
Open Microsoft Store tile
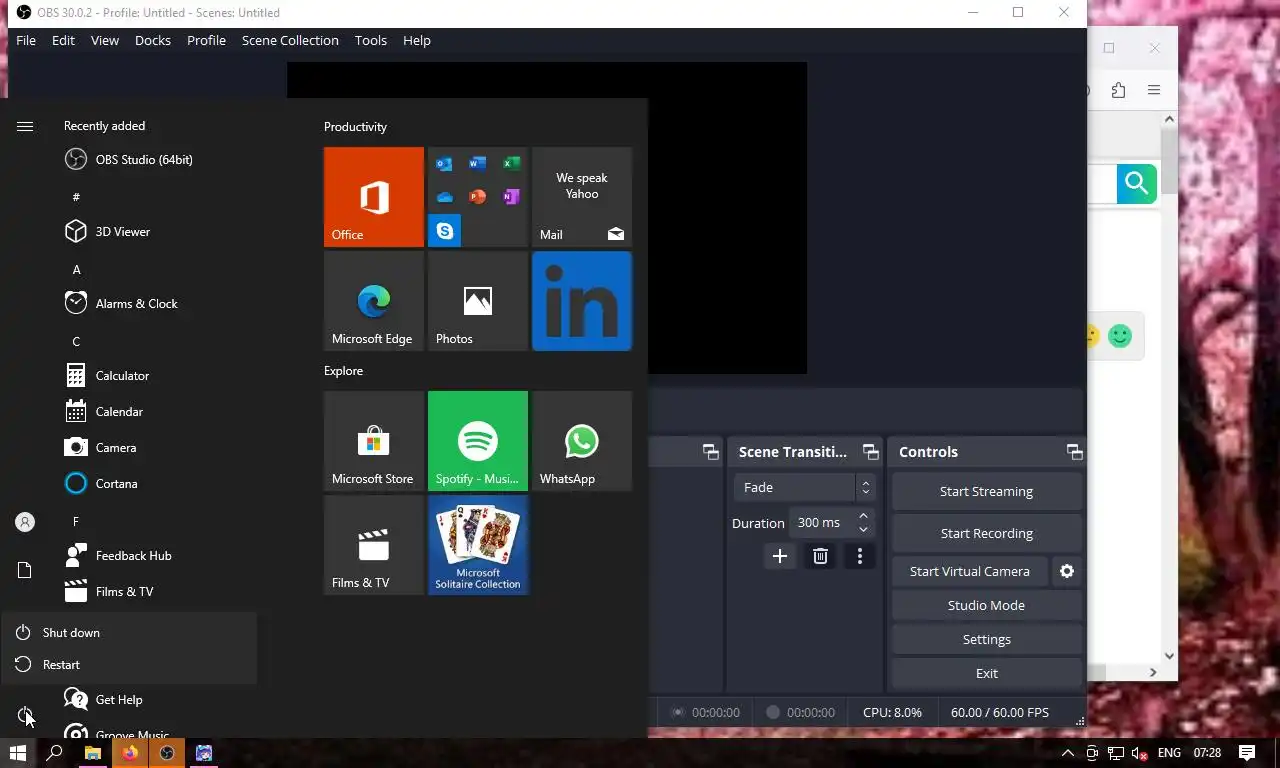pyautogui.click(x=374, y=441)
